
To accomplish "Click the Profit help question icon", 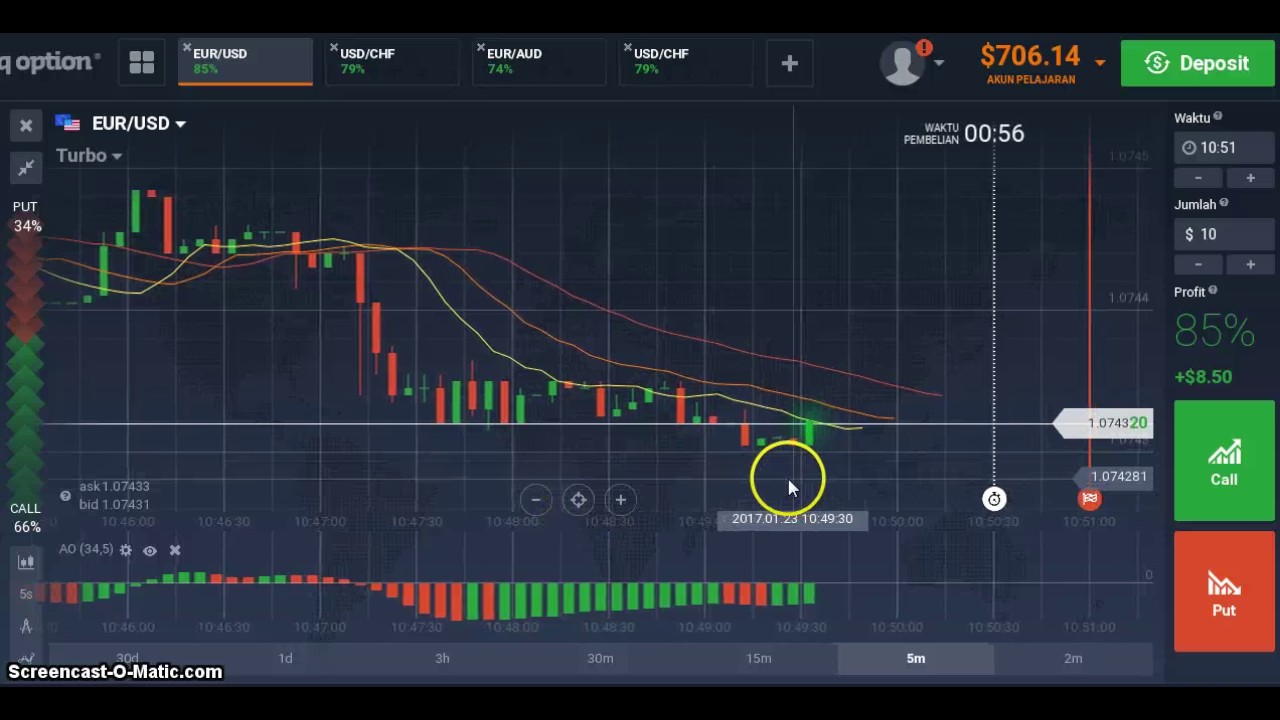I will (x=1213, y=291).
